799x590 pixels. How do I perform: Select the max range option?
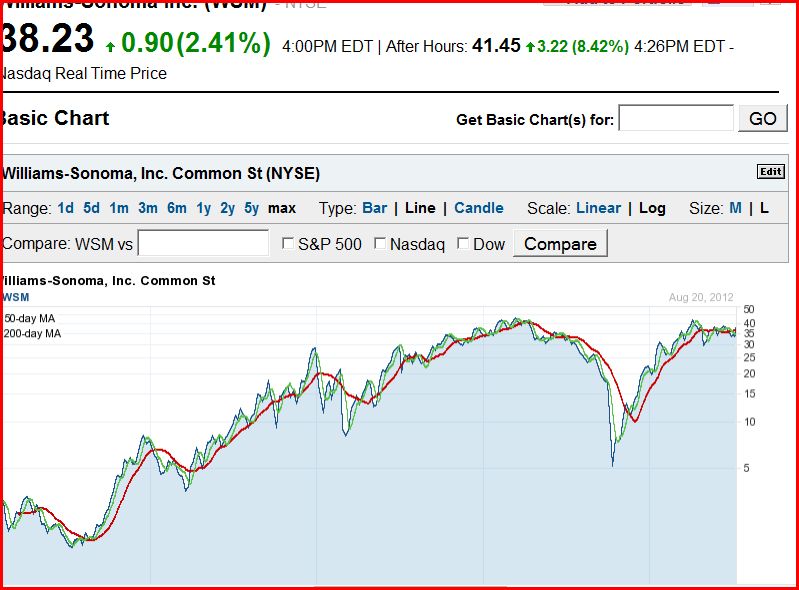tap(282, 208)
